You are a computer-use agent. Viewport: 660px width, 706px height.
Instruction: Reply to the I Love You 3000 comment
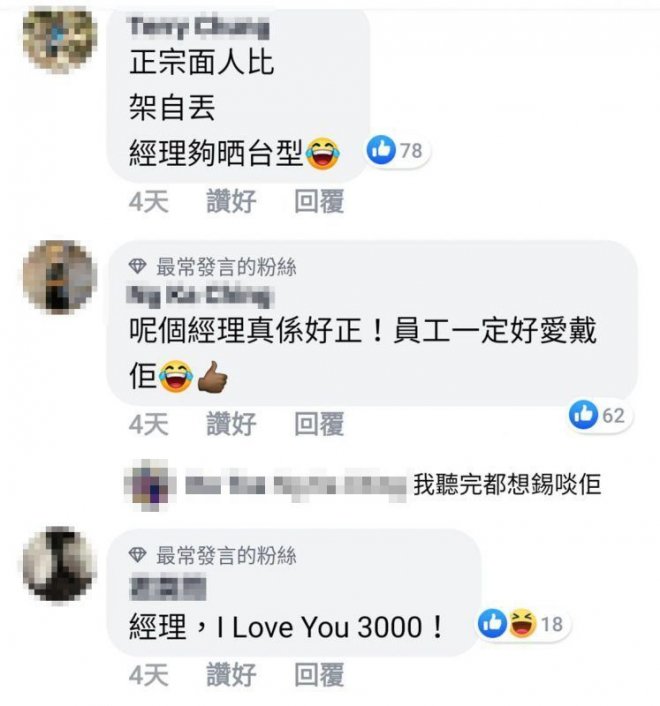(319, 674)
